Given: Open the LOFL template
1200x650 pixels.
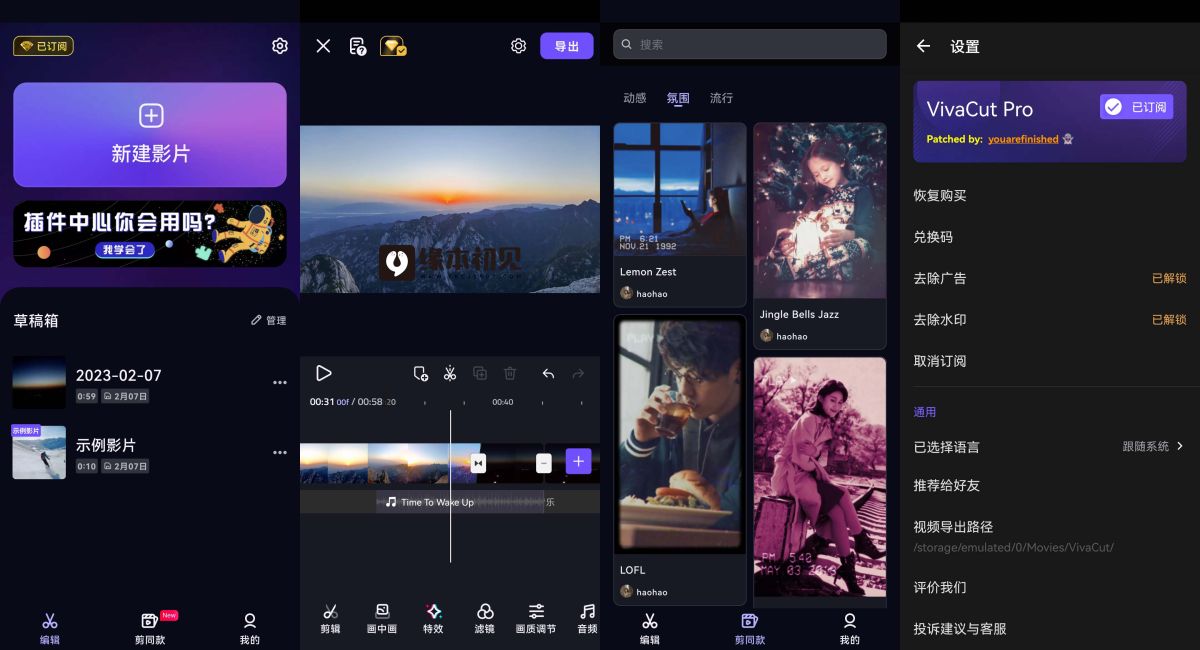Looking at the screenshot, I should tap(680, 459).
